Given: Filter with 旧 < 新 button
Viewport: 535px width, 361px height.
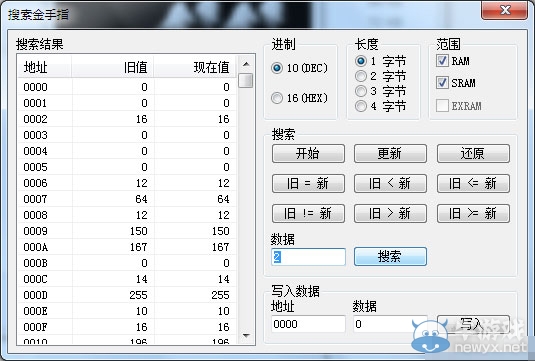Looking at the screenshot, I should 390,183.
